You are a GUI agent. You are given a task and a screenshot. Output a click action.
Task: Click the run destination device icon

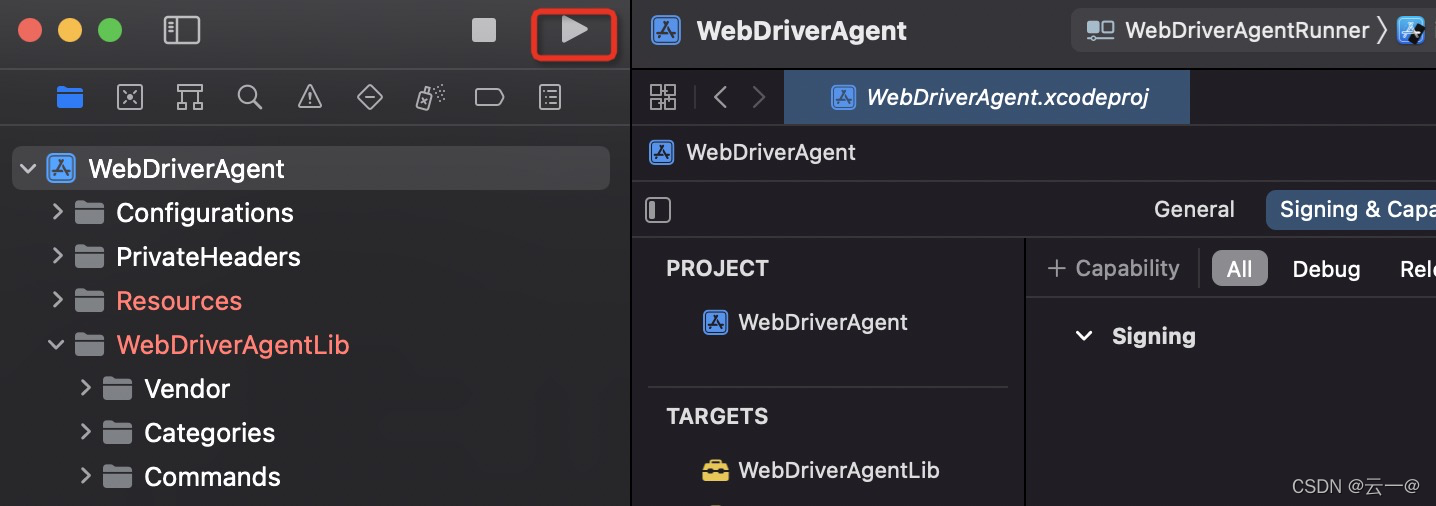pos(1412,30)
